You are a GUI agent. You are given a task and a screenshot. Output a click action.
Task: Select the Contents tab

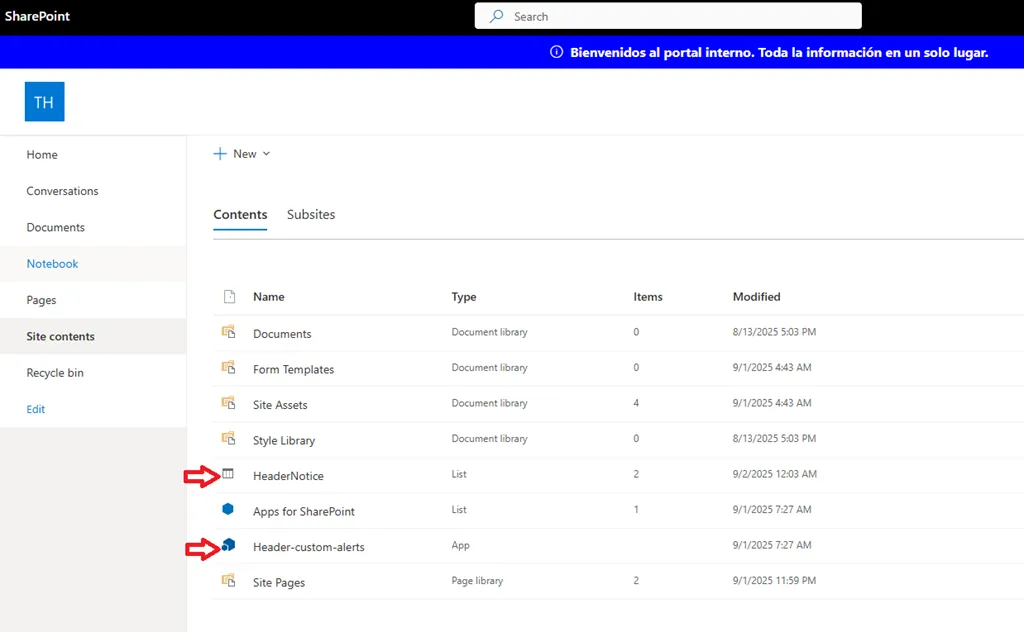click(x=240, y=214)
